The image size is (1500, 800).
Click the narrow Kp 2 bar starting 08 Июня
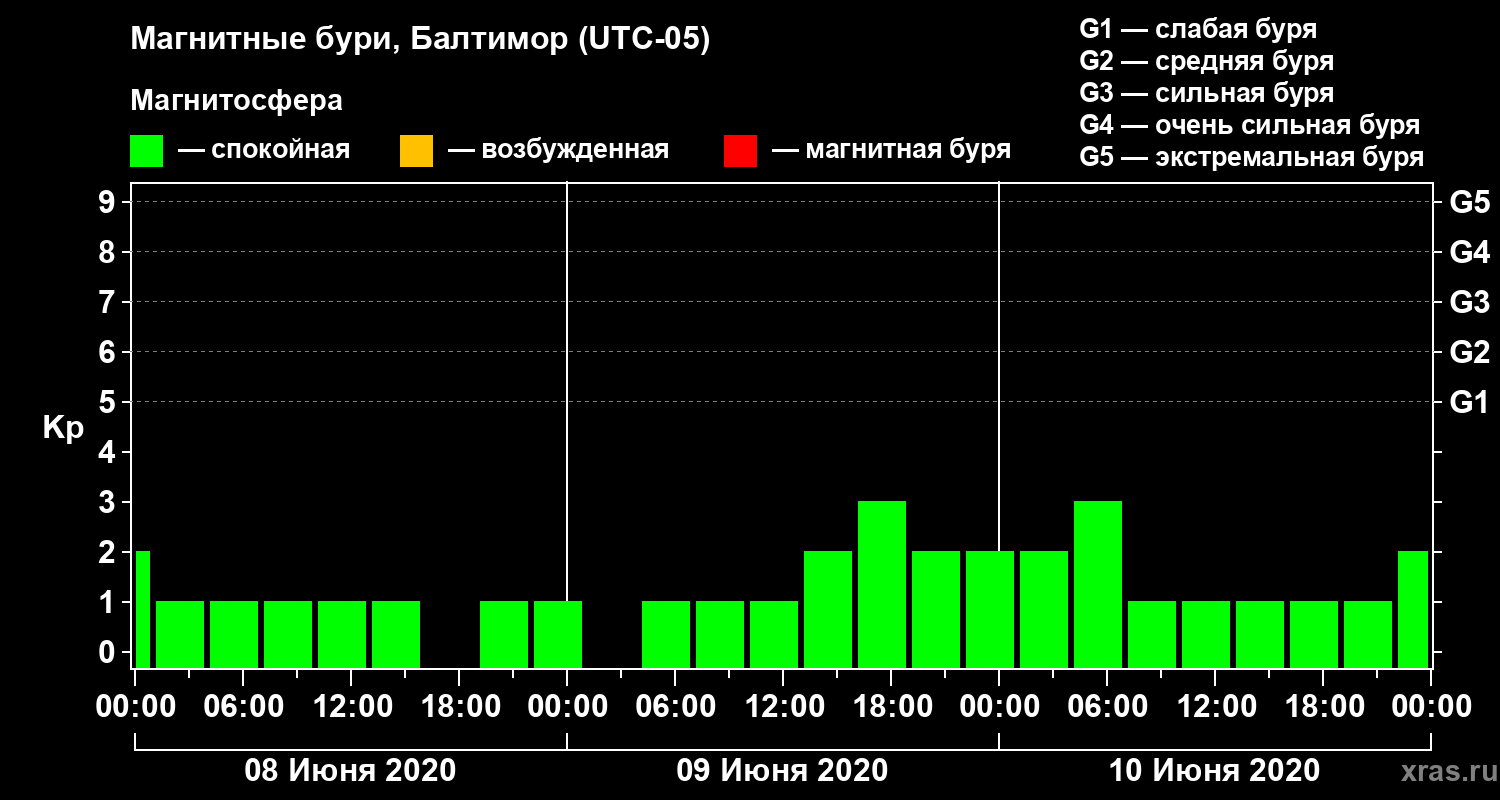tap(142, 609)
